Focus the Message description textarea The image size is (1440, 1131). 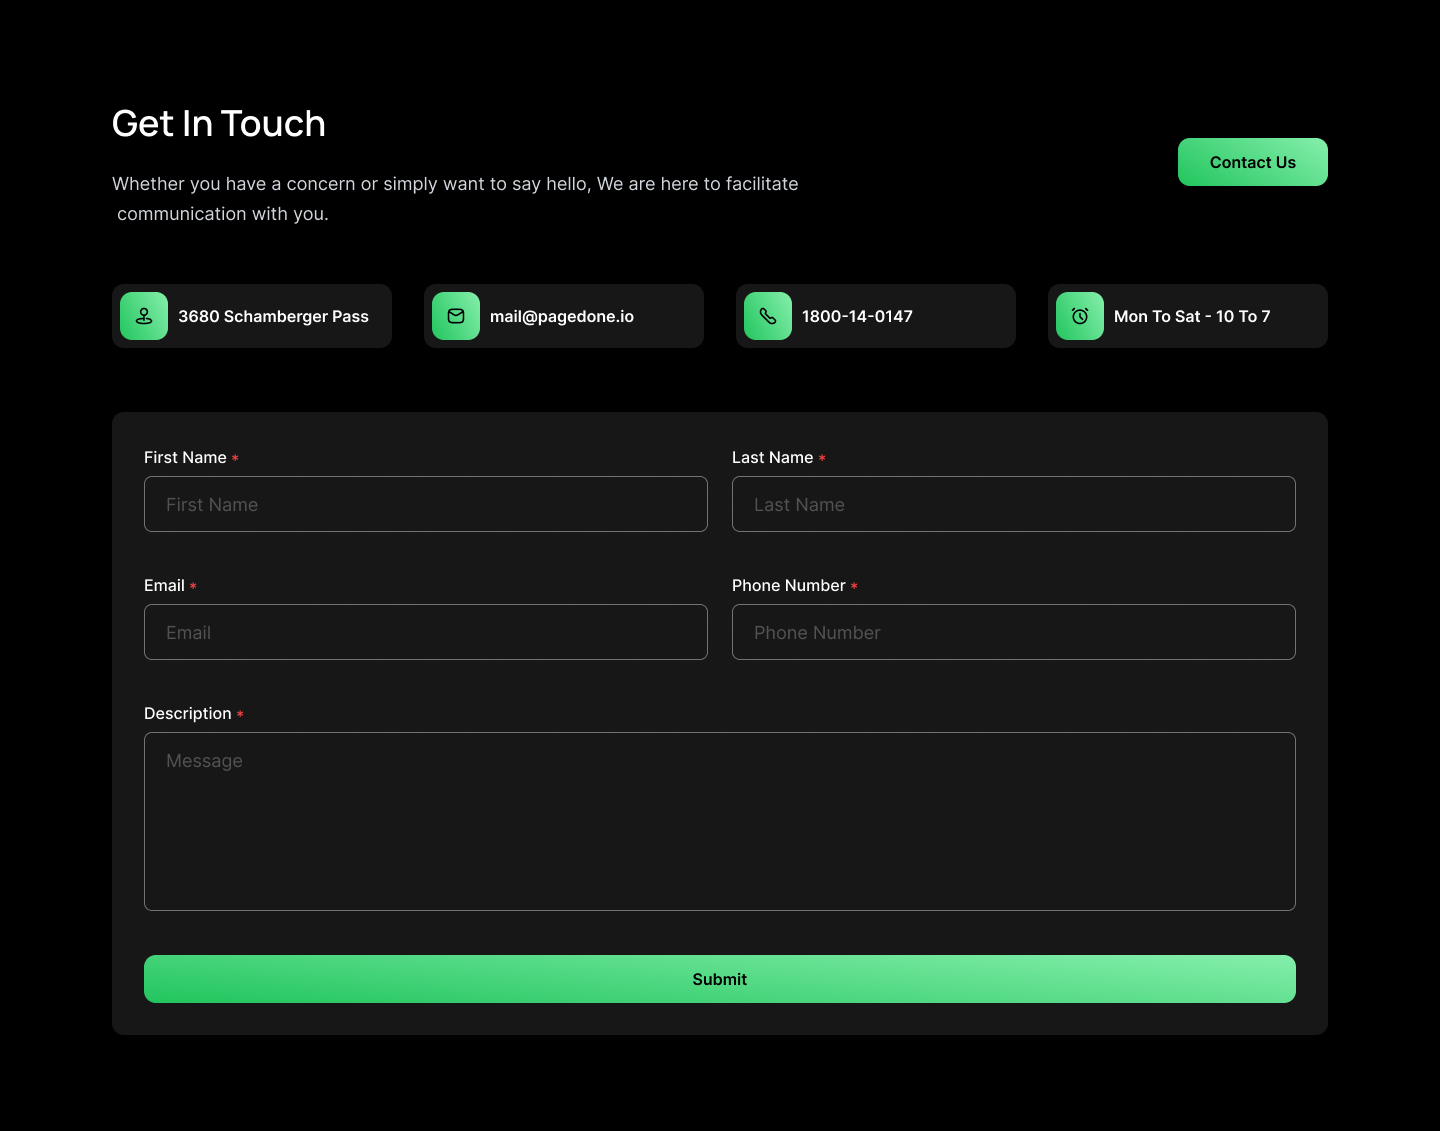tap(720, 821)
